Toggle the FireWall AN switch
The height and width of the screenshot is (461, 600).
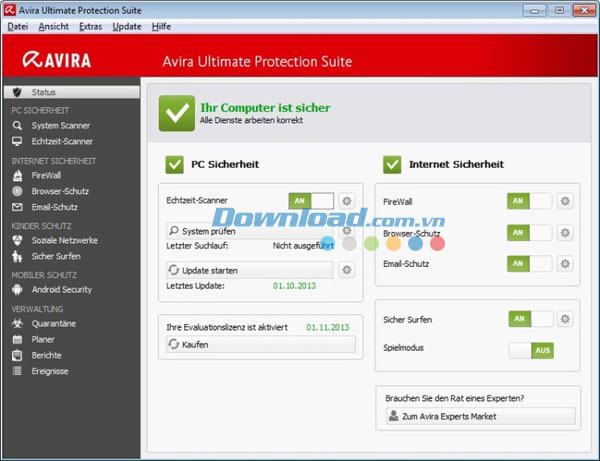530,201
